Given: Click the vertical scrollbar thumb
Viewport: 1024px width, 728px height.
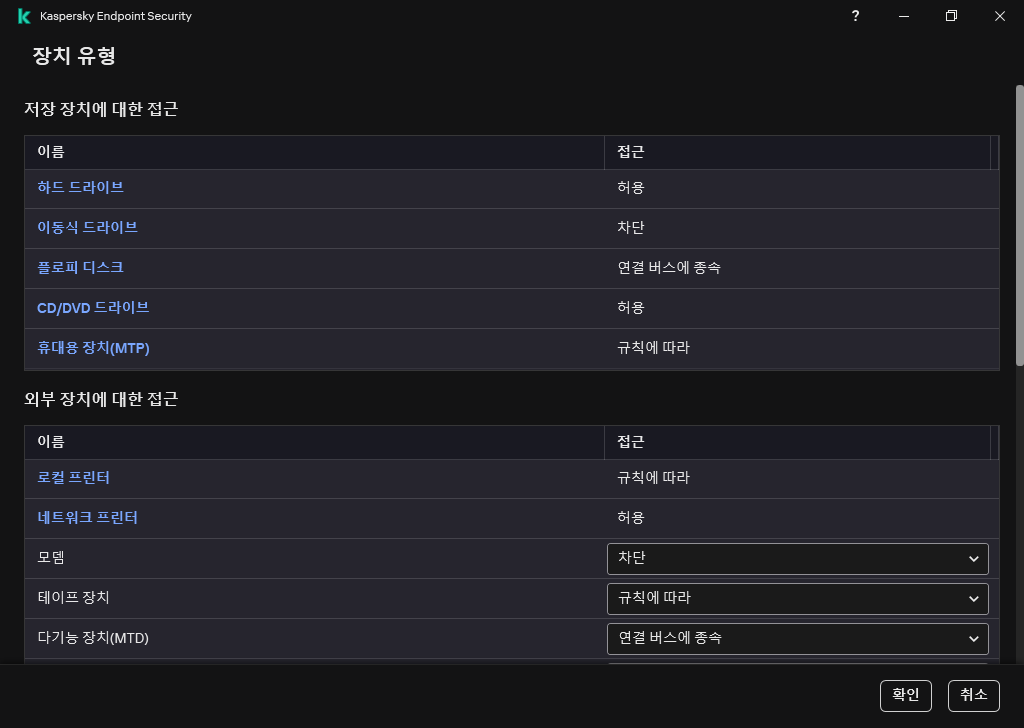Looking at the screenshot, I should [1019, 225].
